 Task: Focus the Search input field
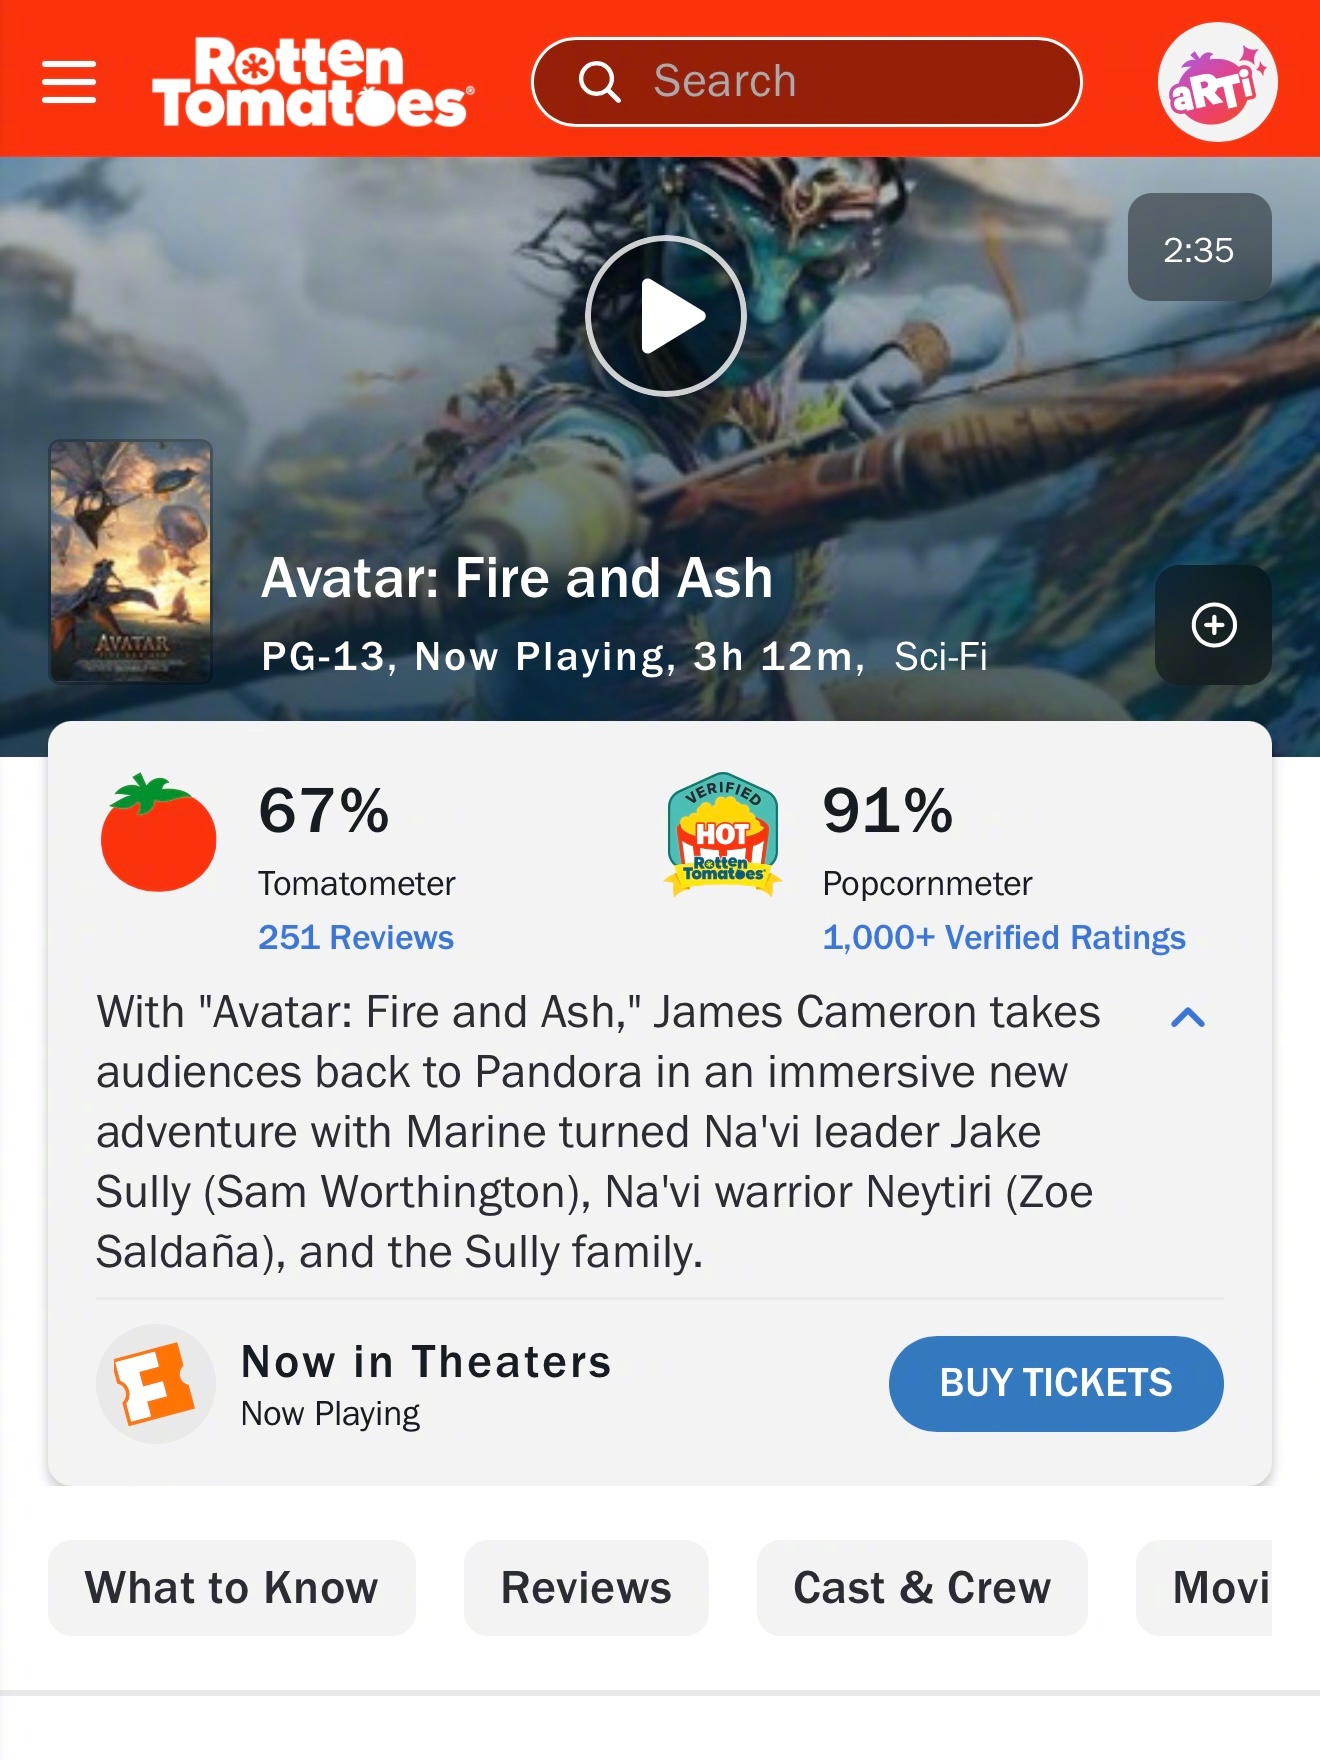pos(806,82)
